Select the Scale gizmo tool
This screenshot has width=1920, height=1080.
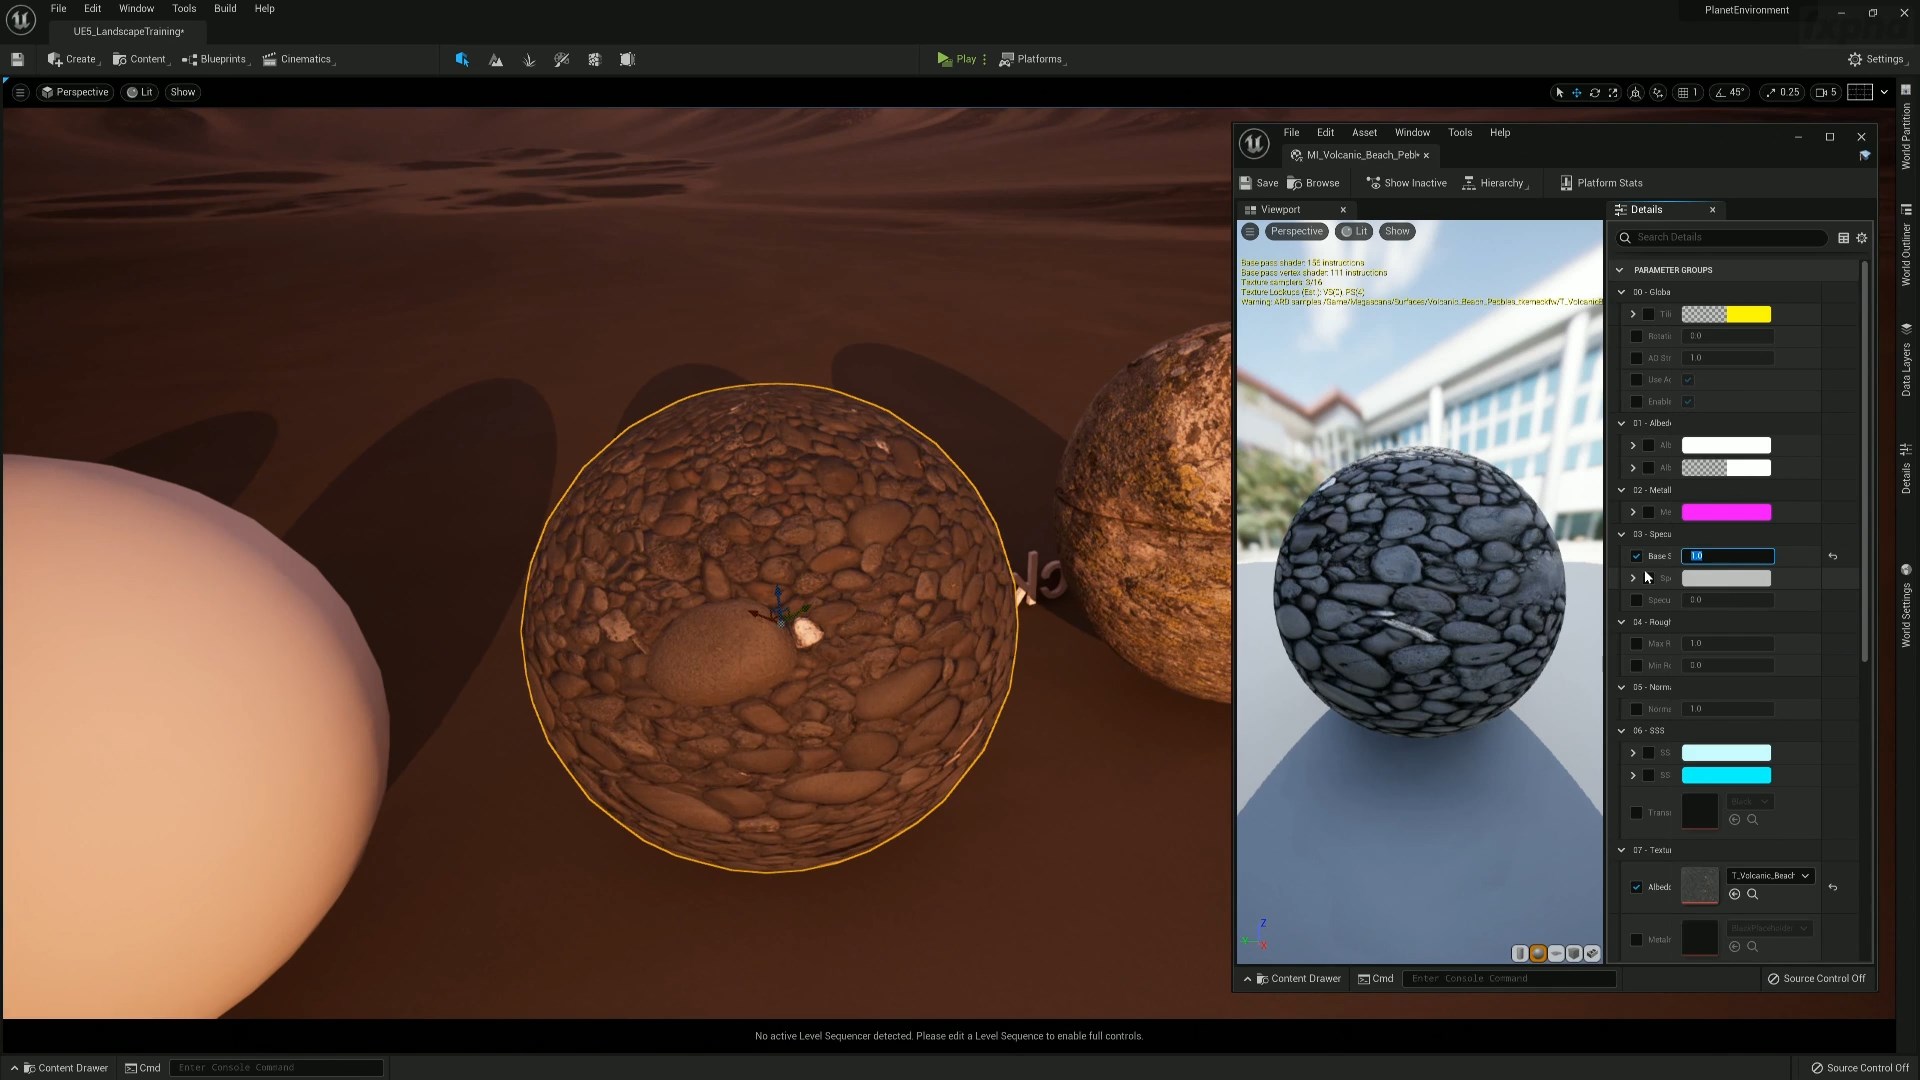coord(1613,92)
